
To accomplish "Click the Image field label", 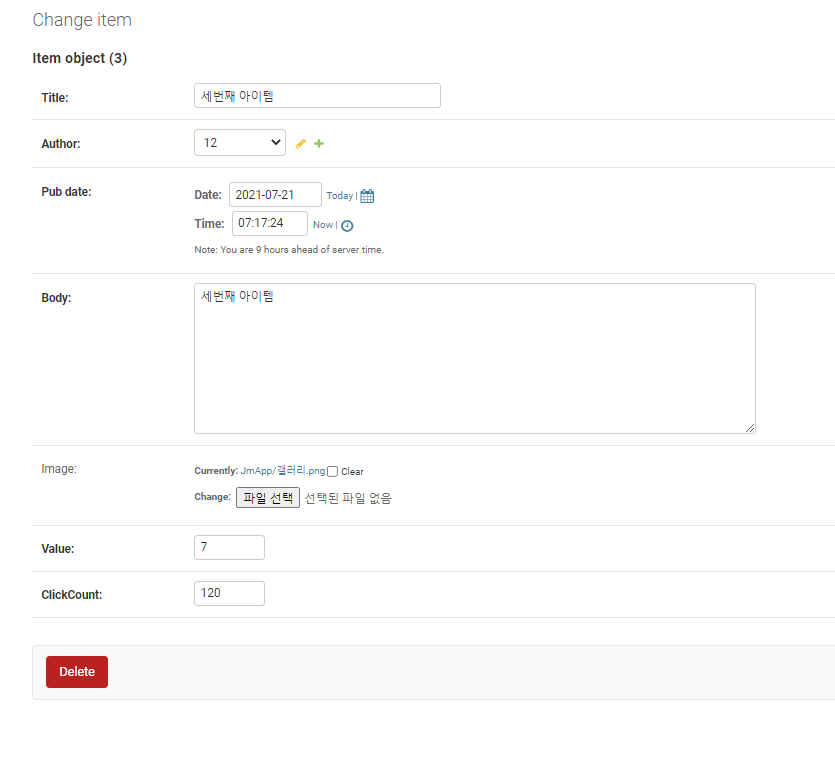I will [59, 469].
